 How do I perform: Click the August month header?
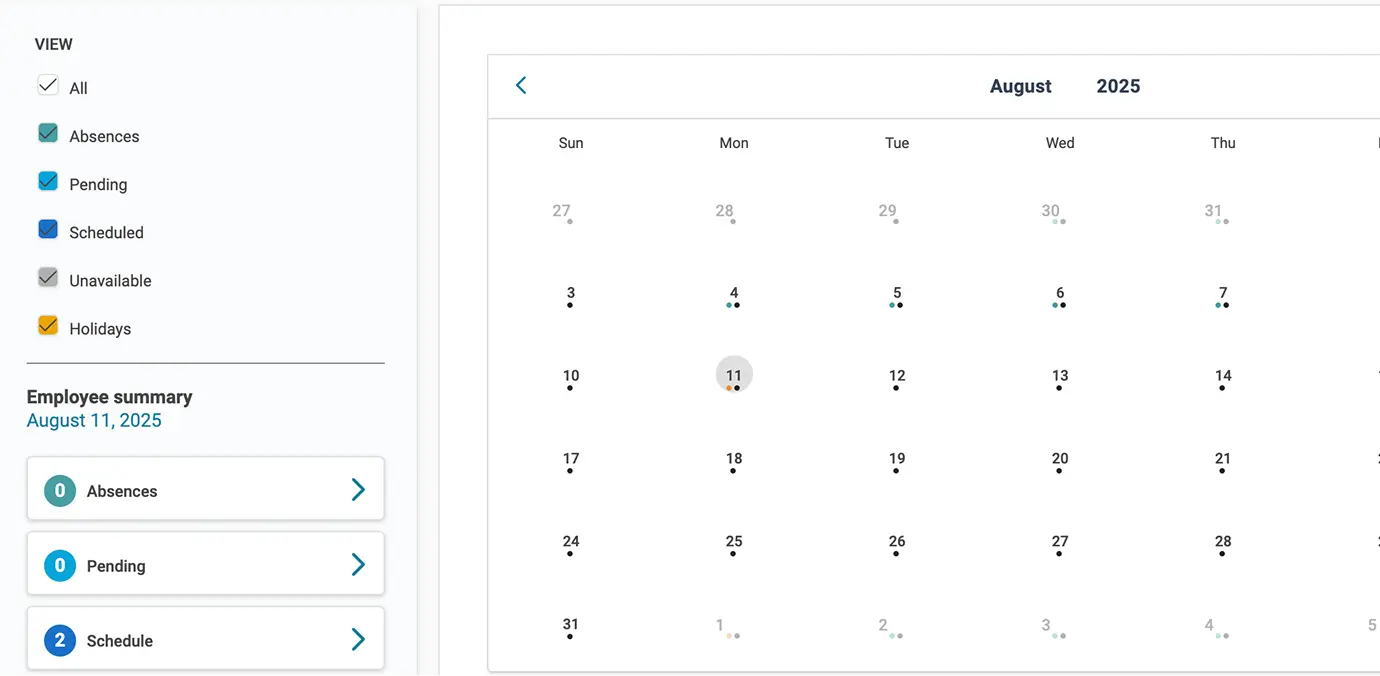pyautogui.click(x=1020, y=86)
